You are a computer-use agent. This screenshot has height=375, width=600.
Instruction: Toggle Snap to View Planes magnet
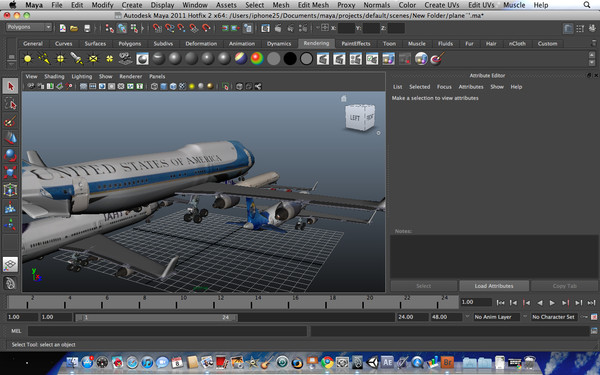194,28
